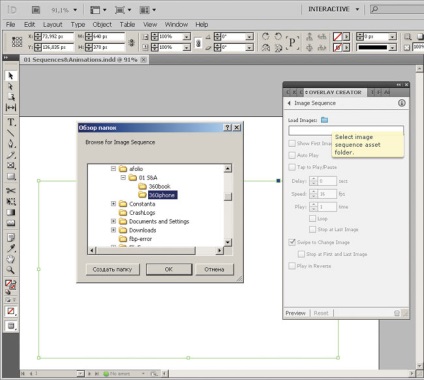Image resolution: width=424 pixels, height=380 pixels.
Task: Select the Page tool
Action: pyautogui.click(x=11, y=97)
